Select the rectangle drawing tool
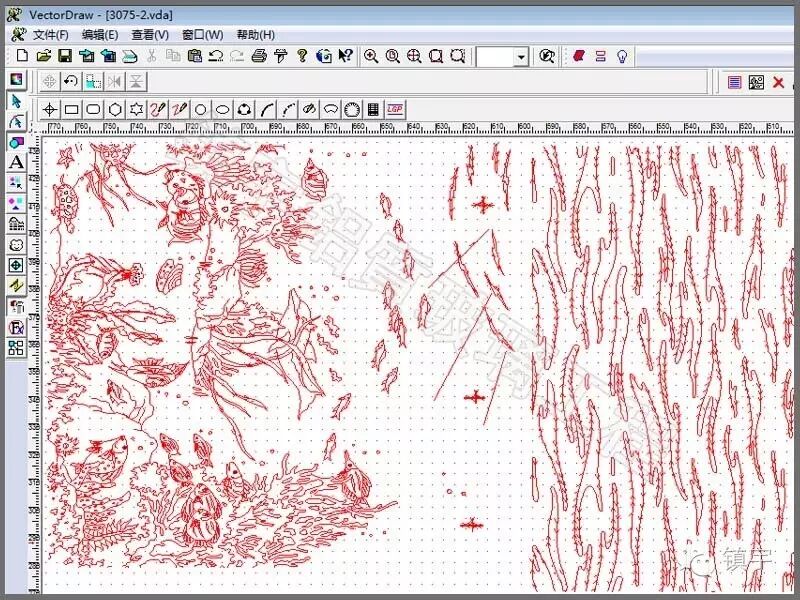 click(71, 109)
